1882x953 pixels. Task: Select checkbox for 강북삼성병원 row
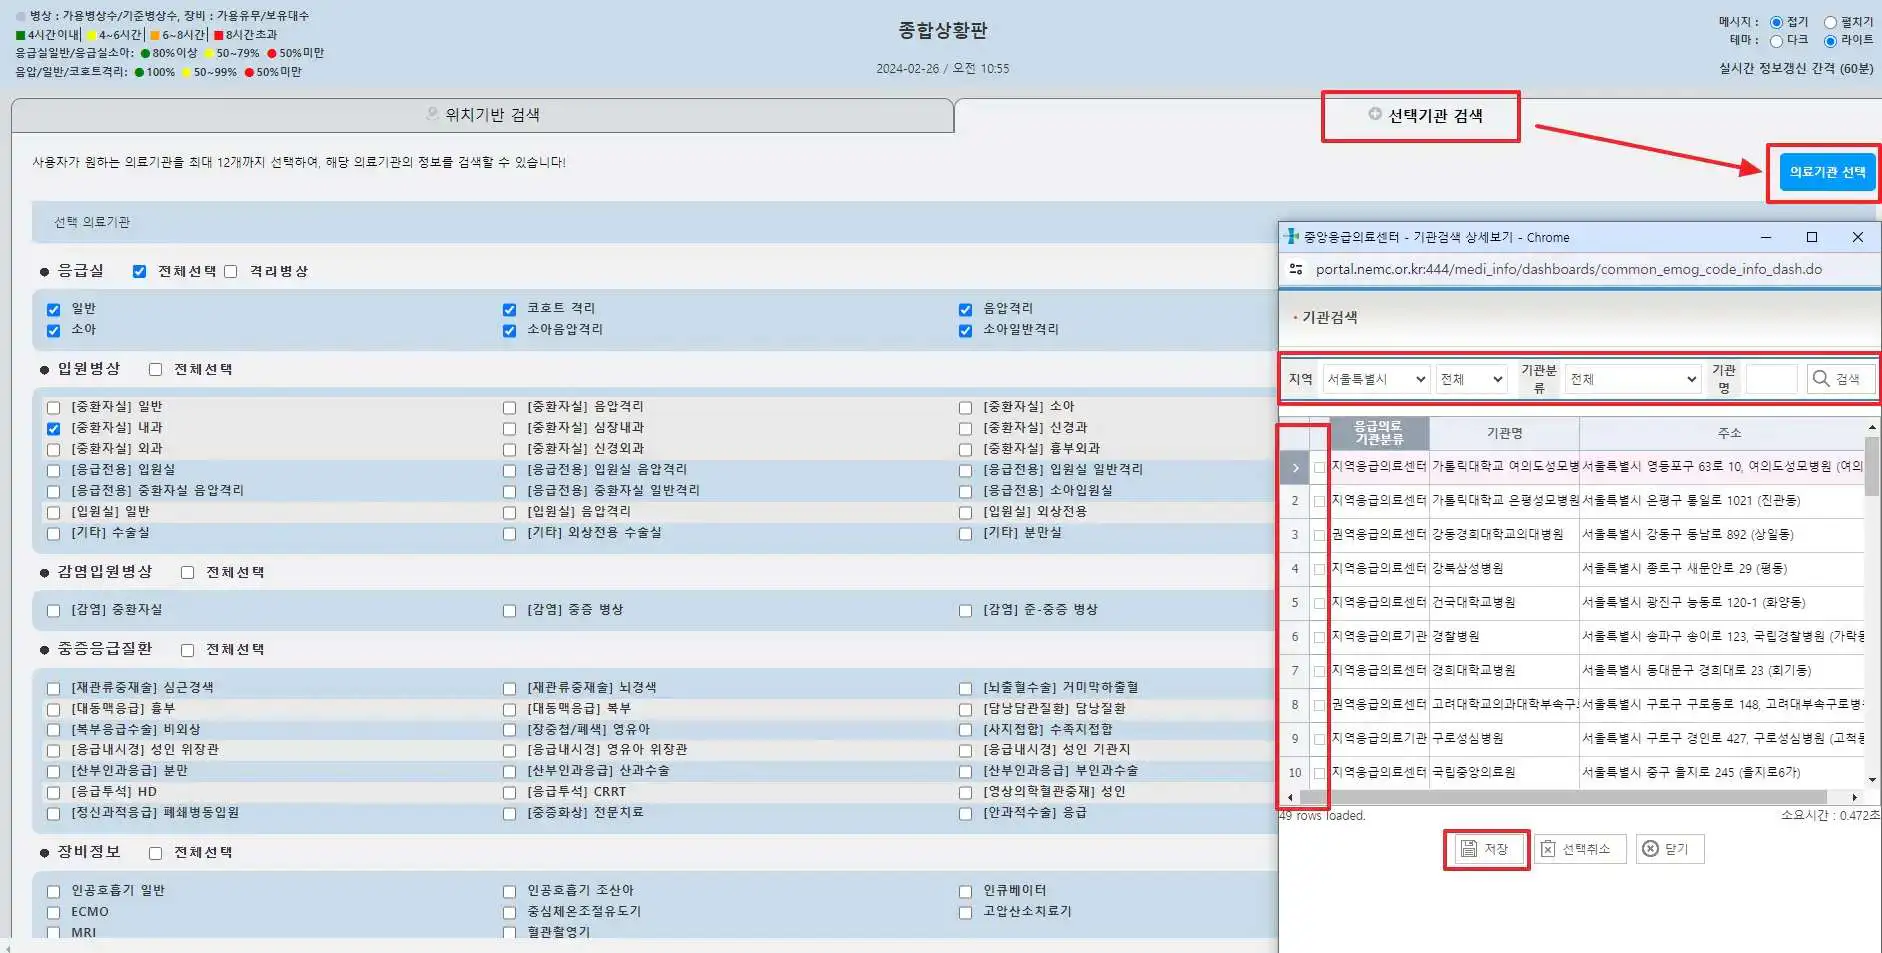[x=1319, y=569]
